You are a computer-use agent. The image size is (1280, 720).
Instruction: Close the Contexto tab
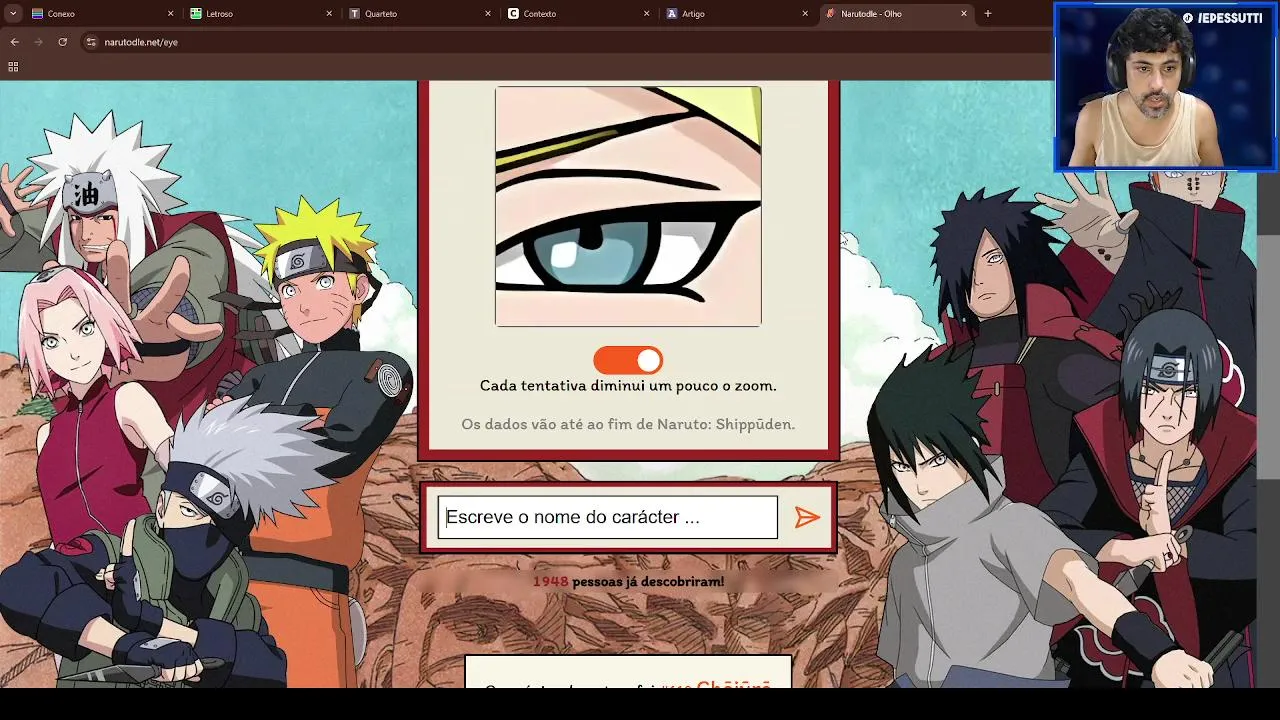point(646,14)
